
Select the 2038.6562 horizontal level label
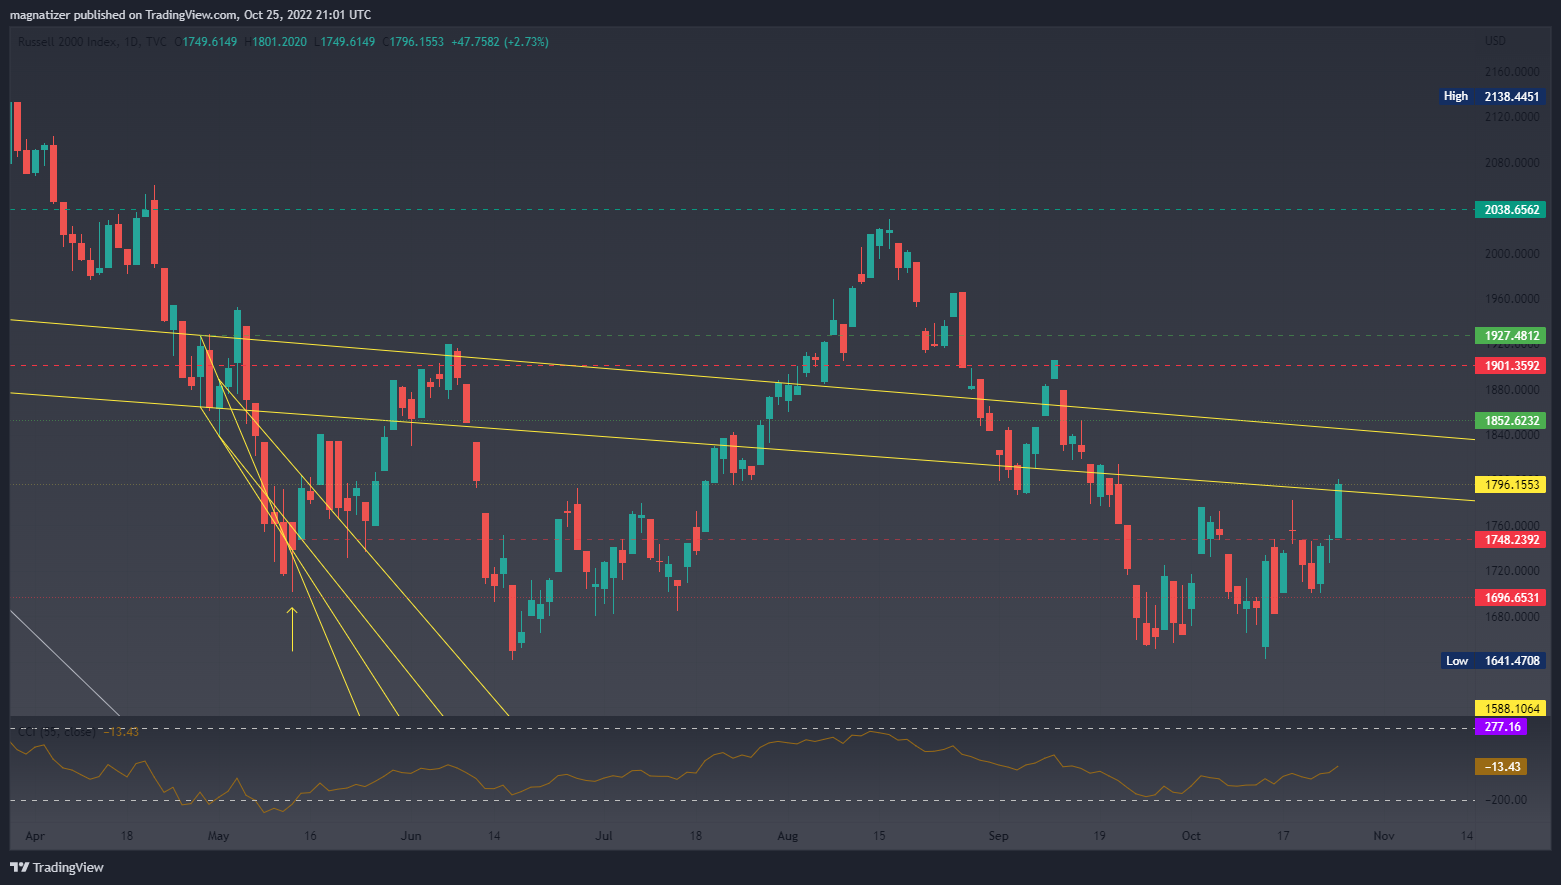point(1510,210)
